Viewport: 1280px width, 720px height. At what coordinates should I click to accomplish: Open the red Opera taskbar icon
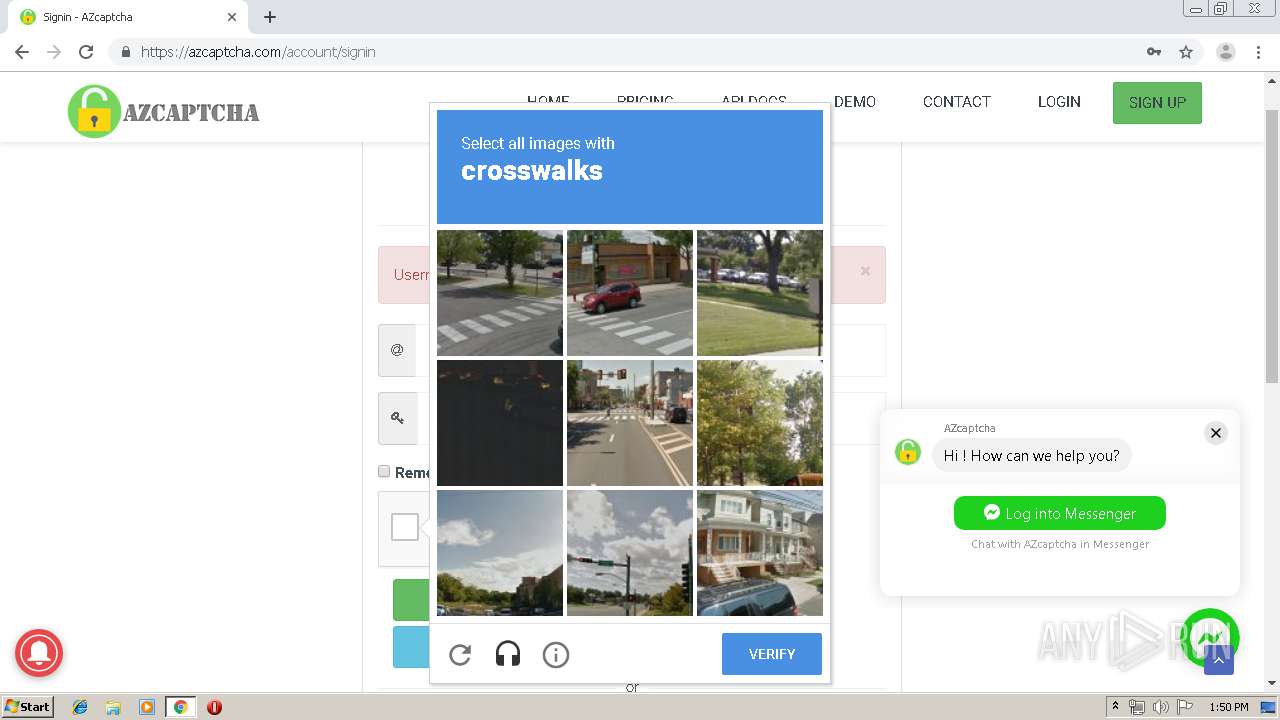pyautogui.click(x=214, y=707)
